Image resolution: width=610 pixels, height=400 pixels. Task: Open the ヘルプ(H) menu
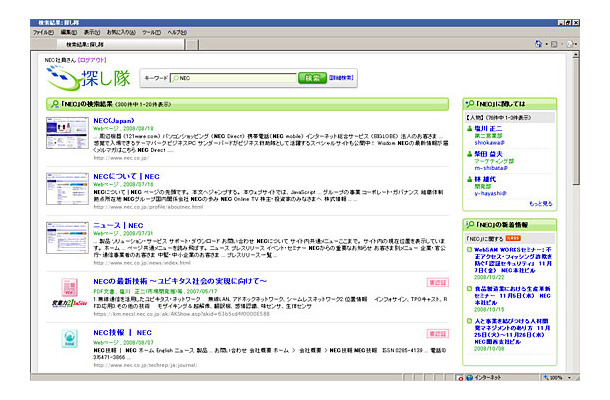(x=177, y=32)
